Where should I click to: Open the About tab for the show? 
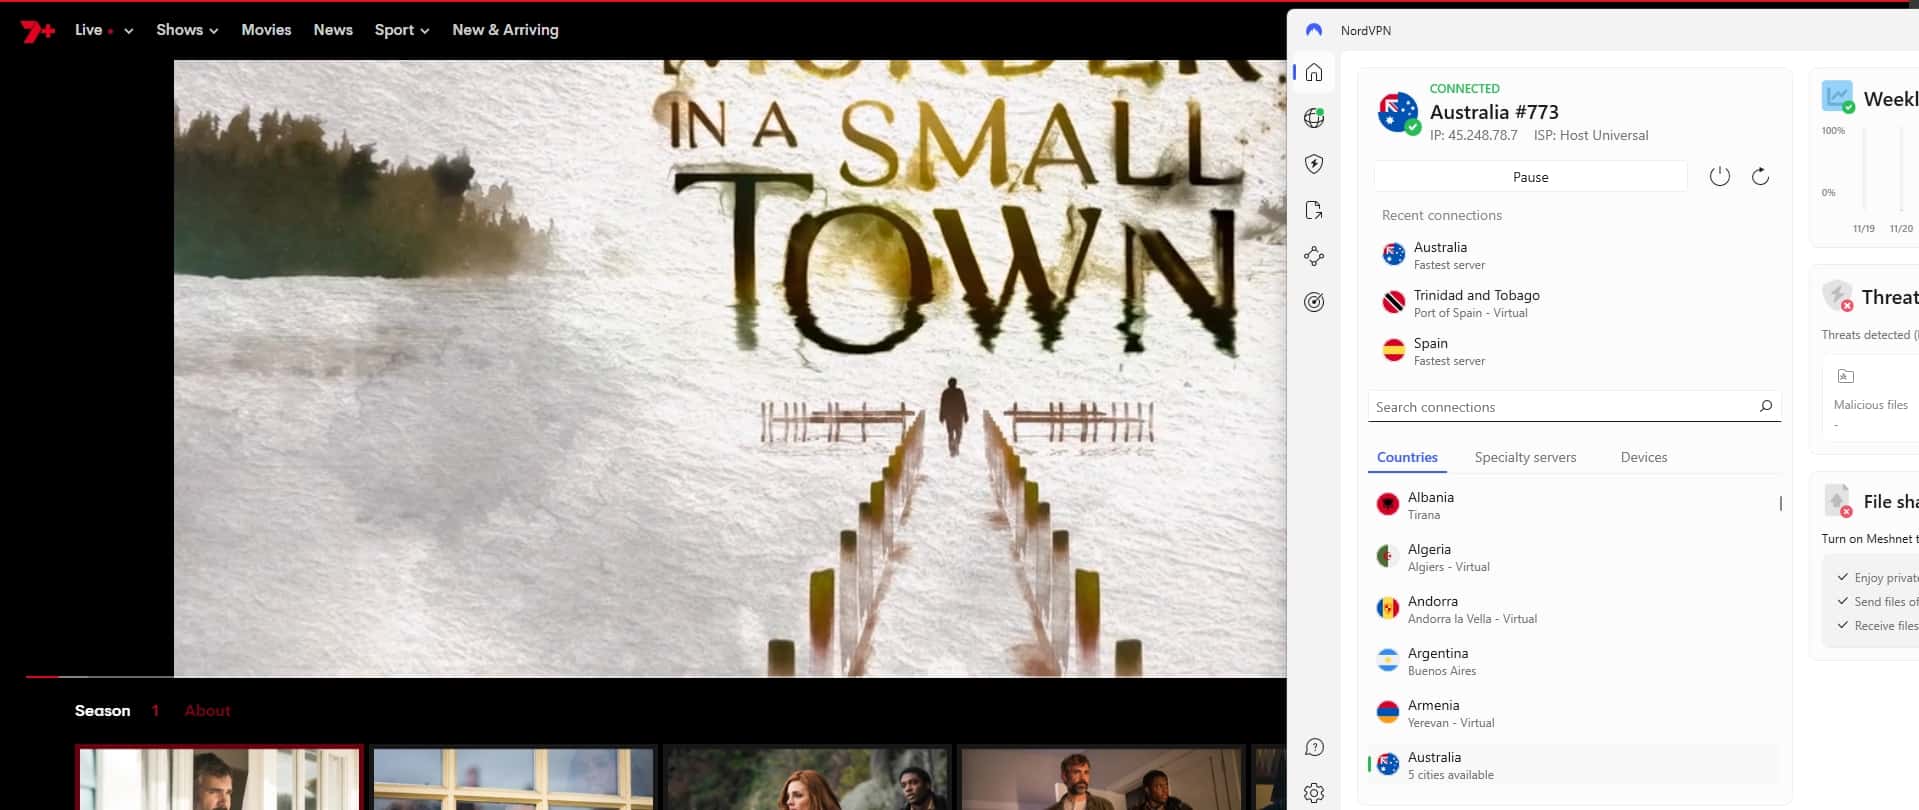pyautogui.click(x=207, y=710)
